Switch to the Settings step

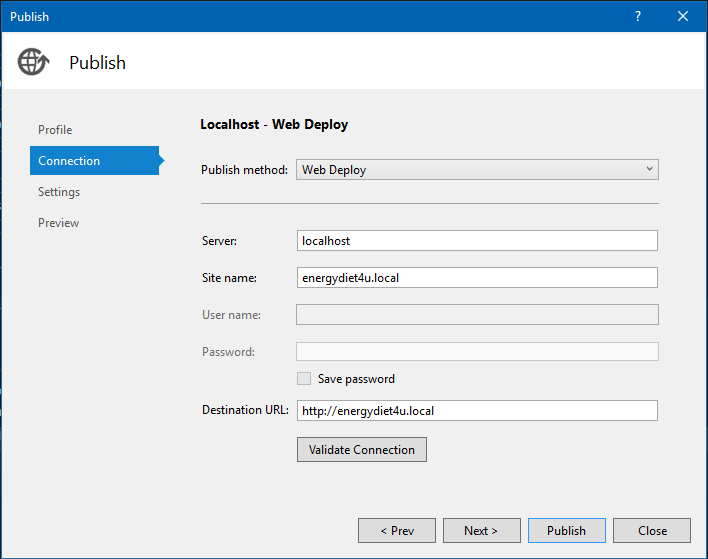point(59,191)
